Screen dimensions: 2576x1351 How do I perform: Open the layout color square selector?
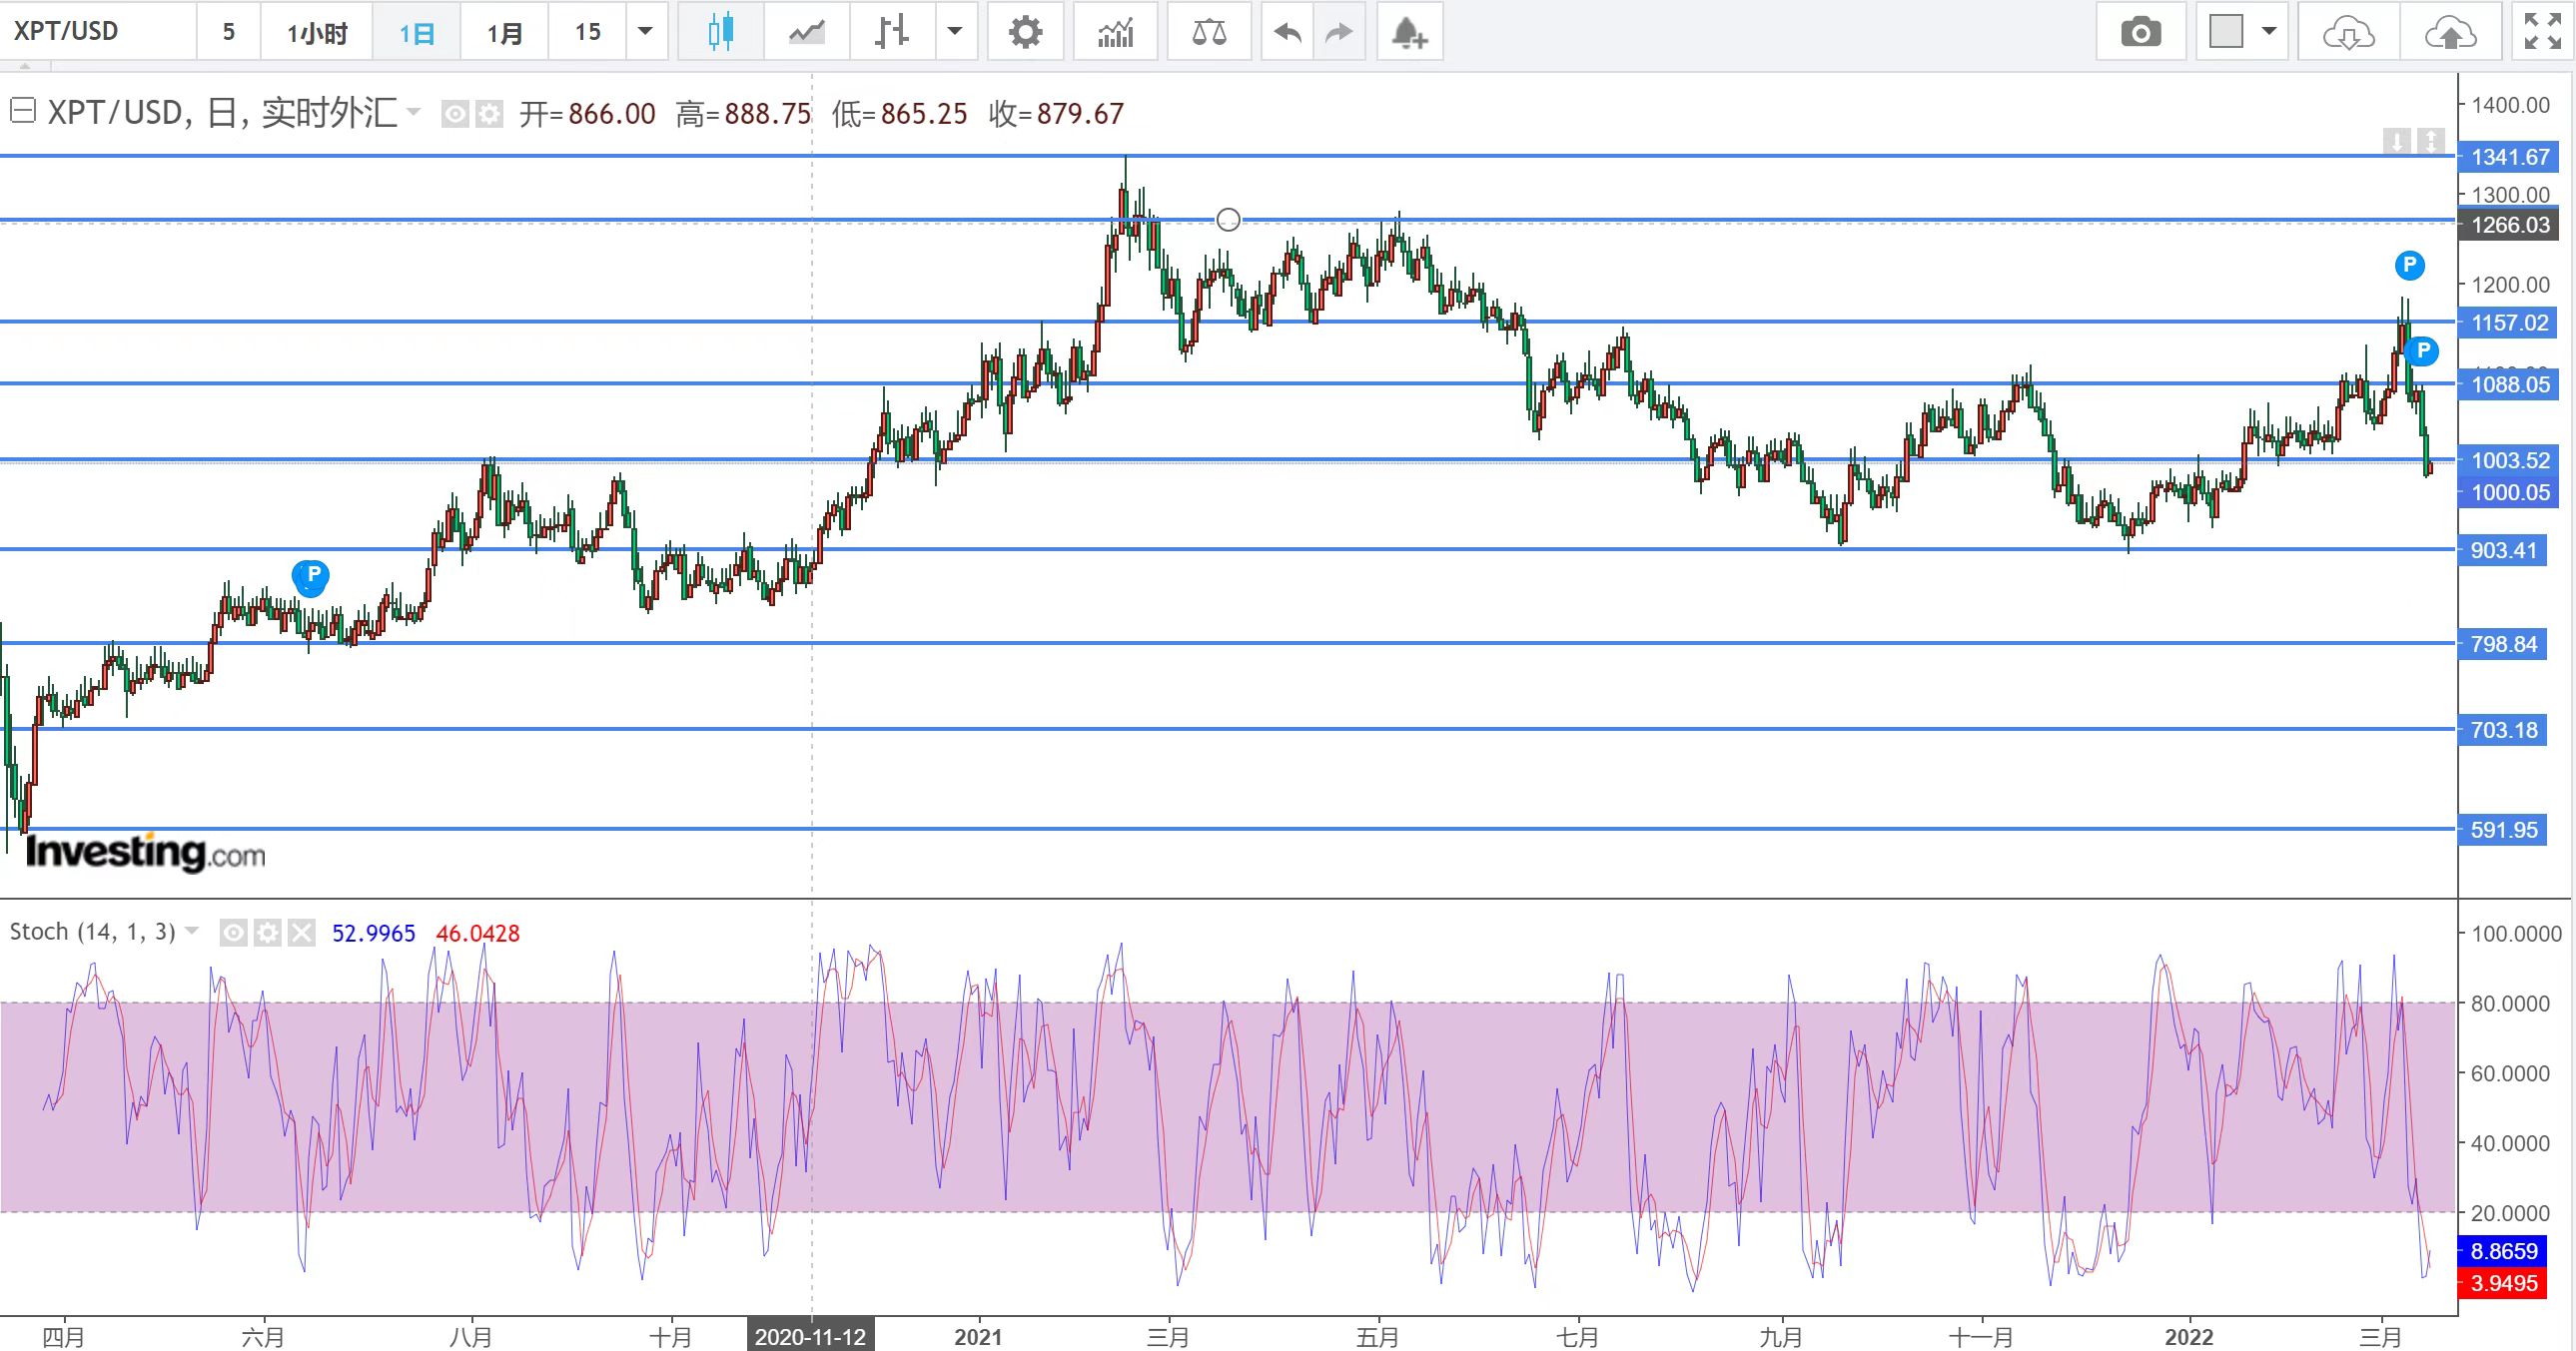2226,32
